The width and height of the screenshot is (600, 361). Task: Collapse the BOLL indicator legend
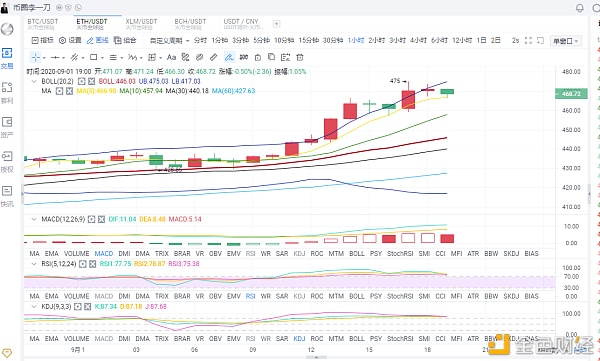click(34, 82)
